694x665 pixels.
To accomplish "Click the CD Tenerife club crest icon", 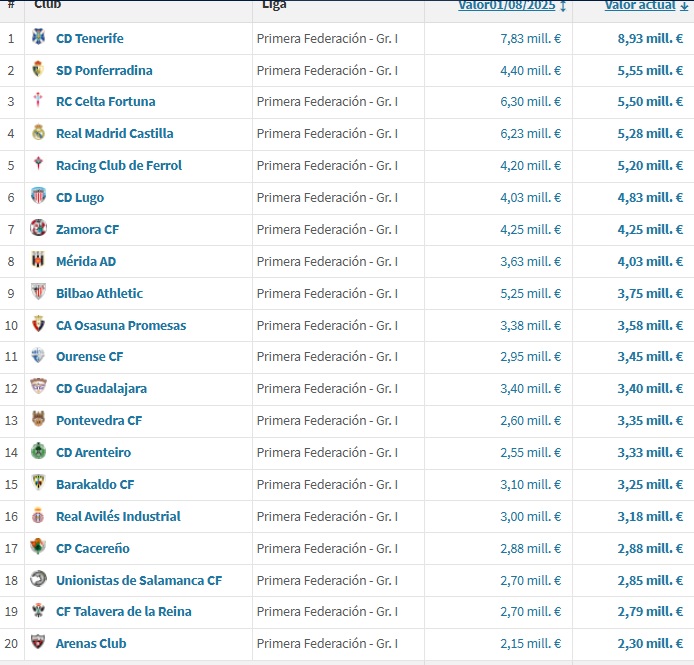I will pos(38,38).
